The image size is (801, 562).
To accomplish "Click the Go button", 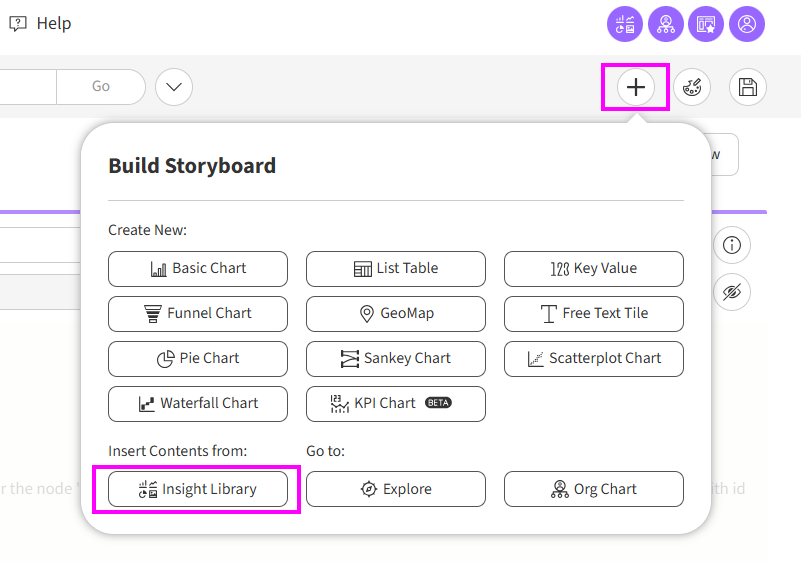I will pyautogui.click(x=101, y=87).
